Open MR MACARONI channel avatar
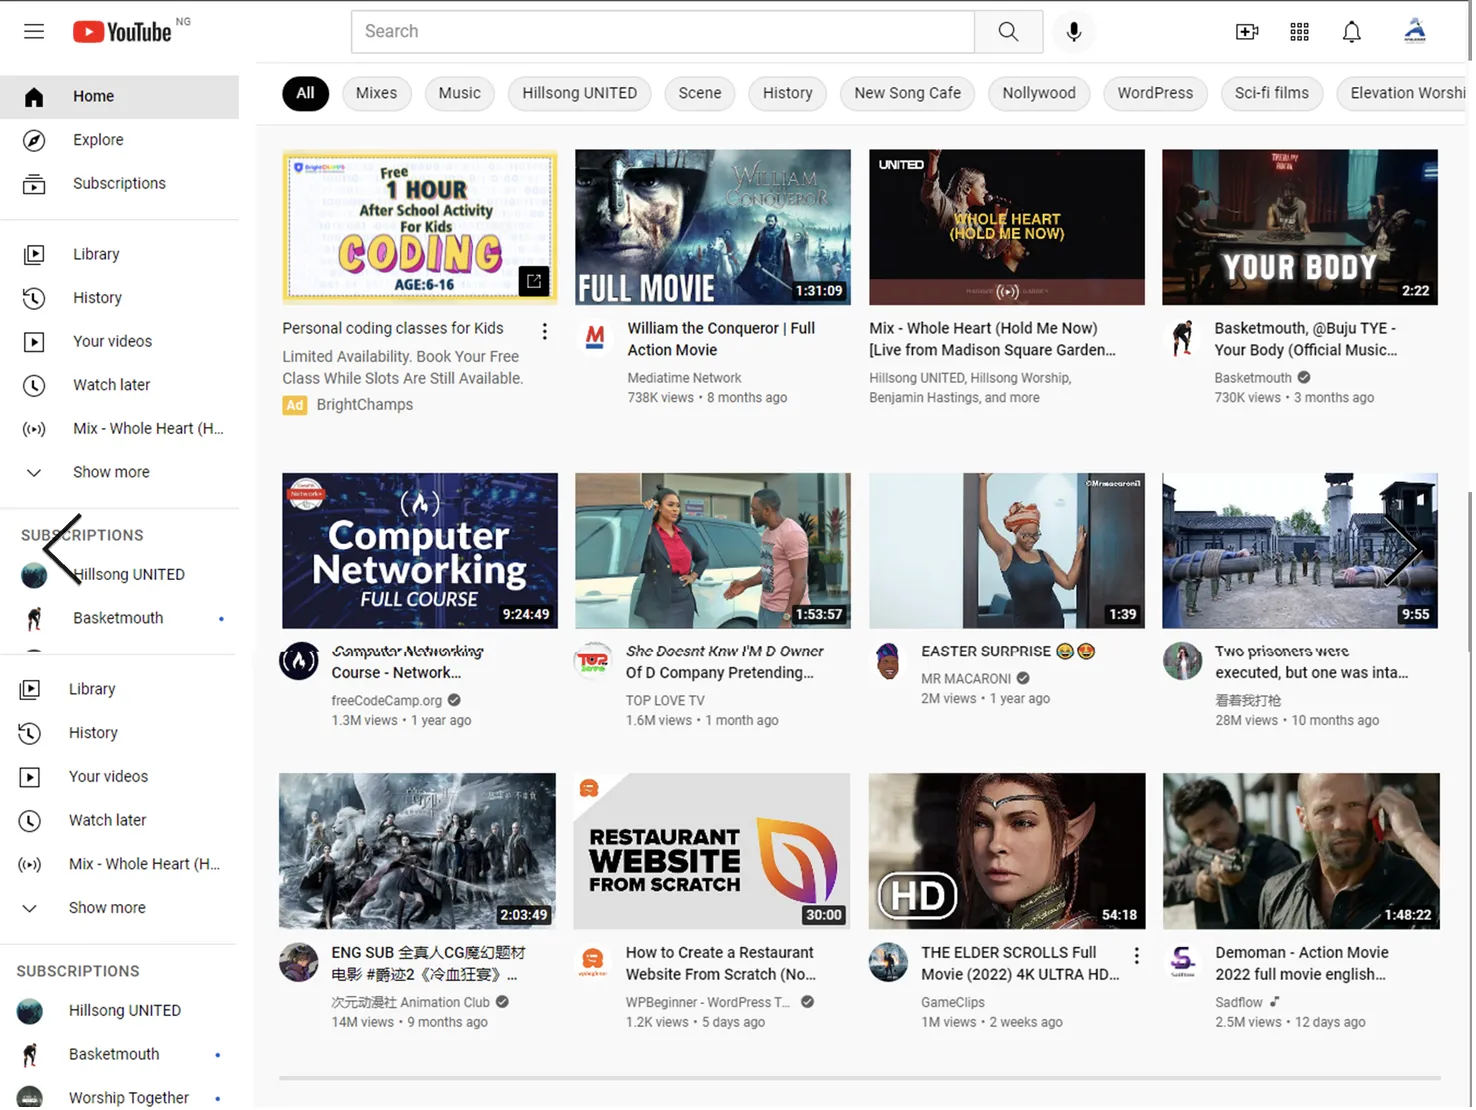1476x1110 pixels. click(889, 662)
